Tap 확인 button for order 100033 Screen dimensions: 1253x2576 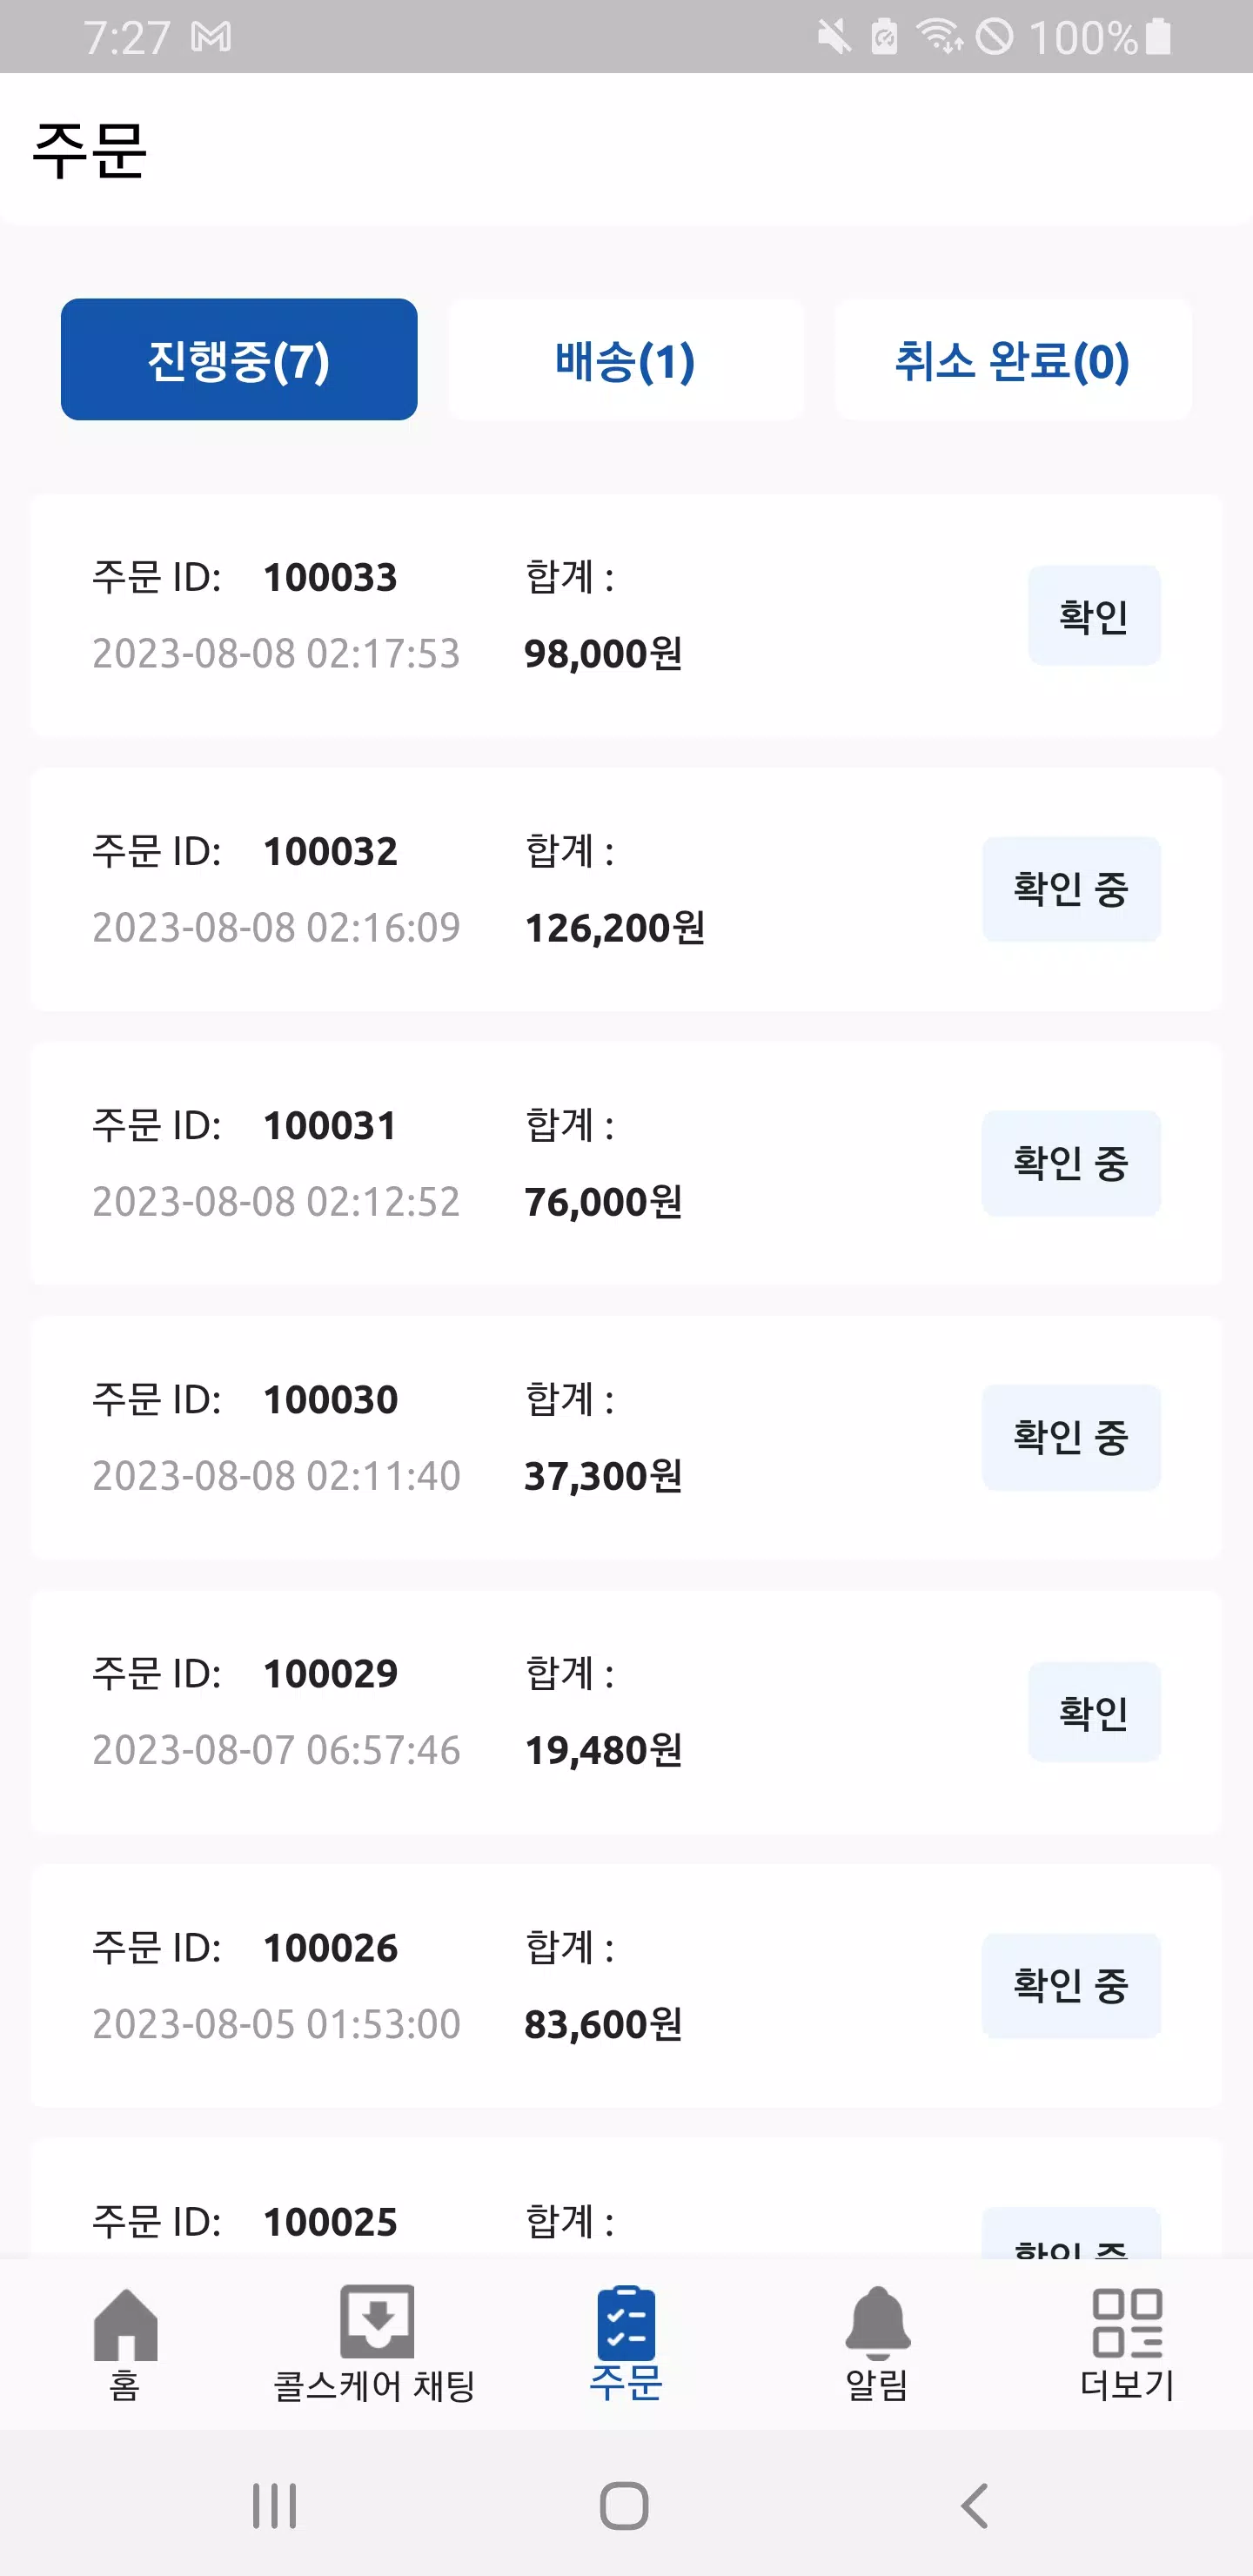pos(1094,616)
